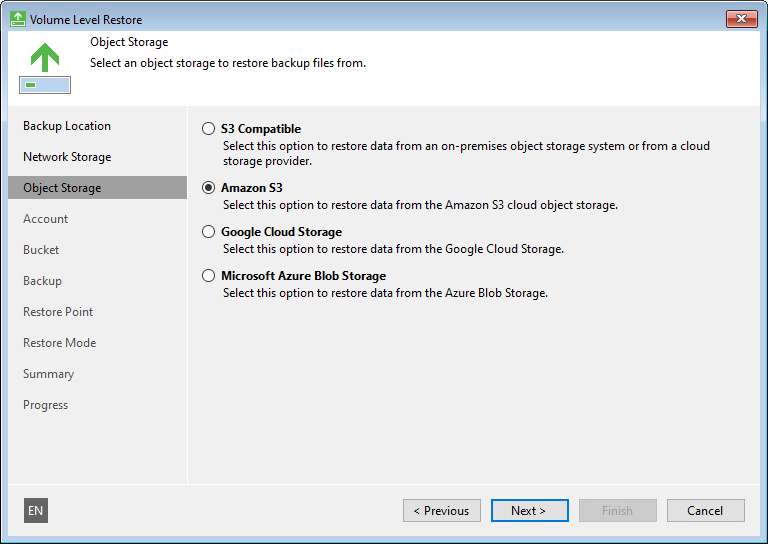
Task: Open the Account step in sidebar
Action: pos(45,219)
